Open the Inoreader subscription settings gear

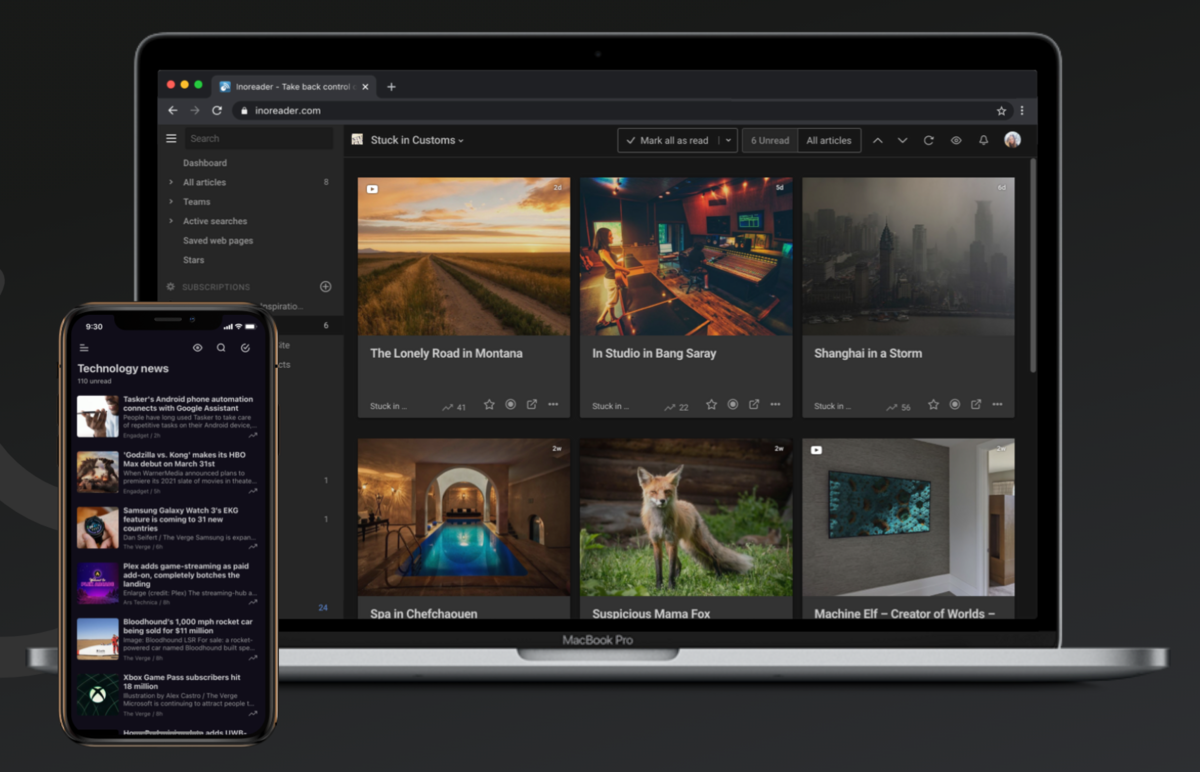click(x=170, y=287)
